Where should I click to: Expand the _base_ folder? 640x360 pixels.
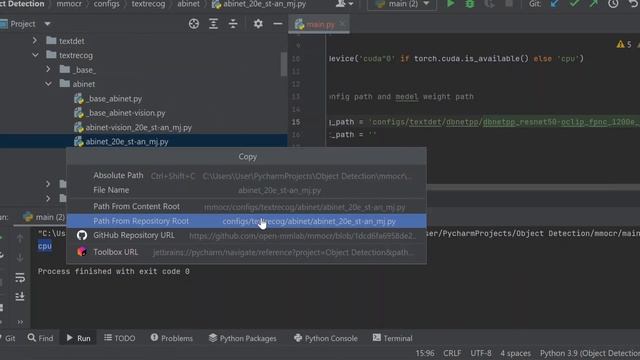point(48,69)
